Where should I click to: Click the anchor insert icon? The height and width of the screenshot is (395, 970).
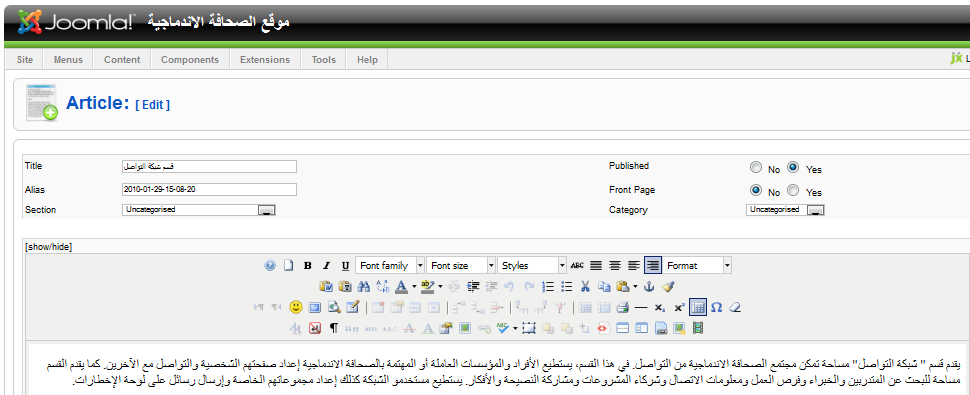point(649,286)
